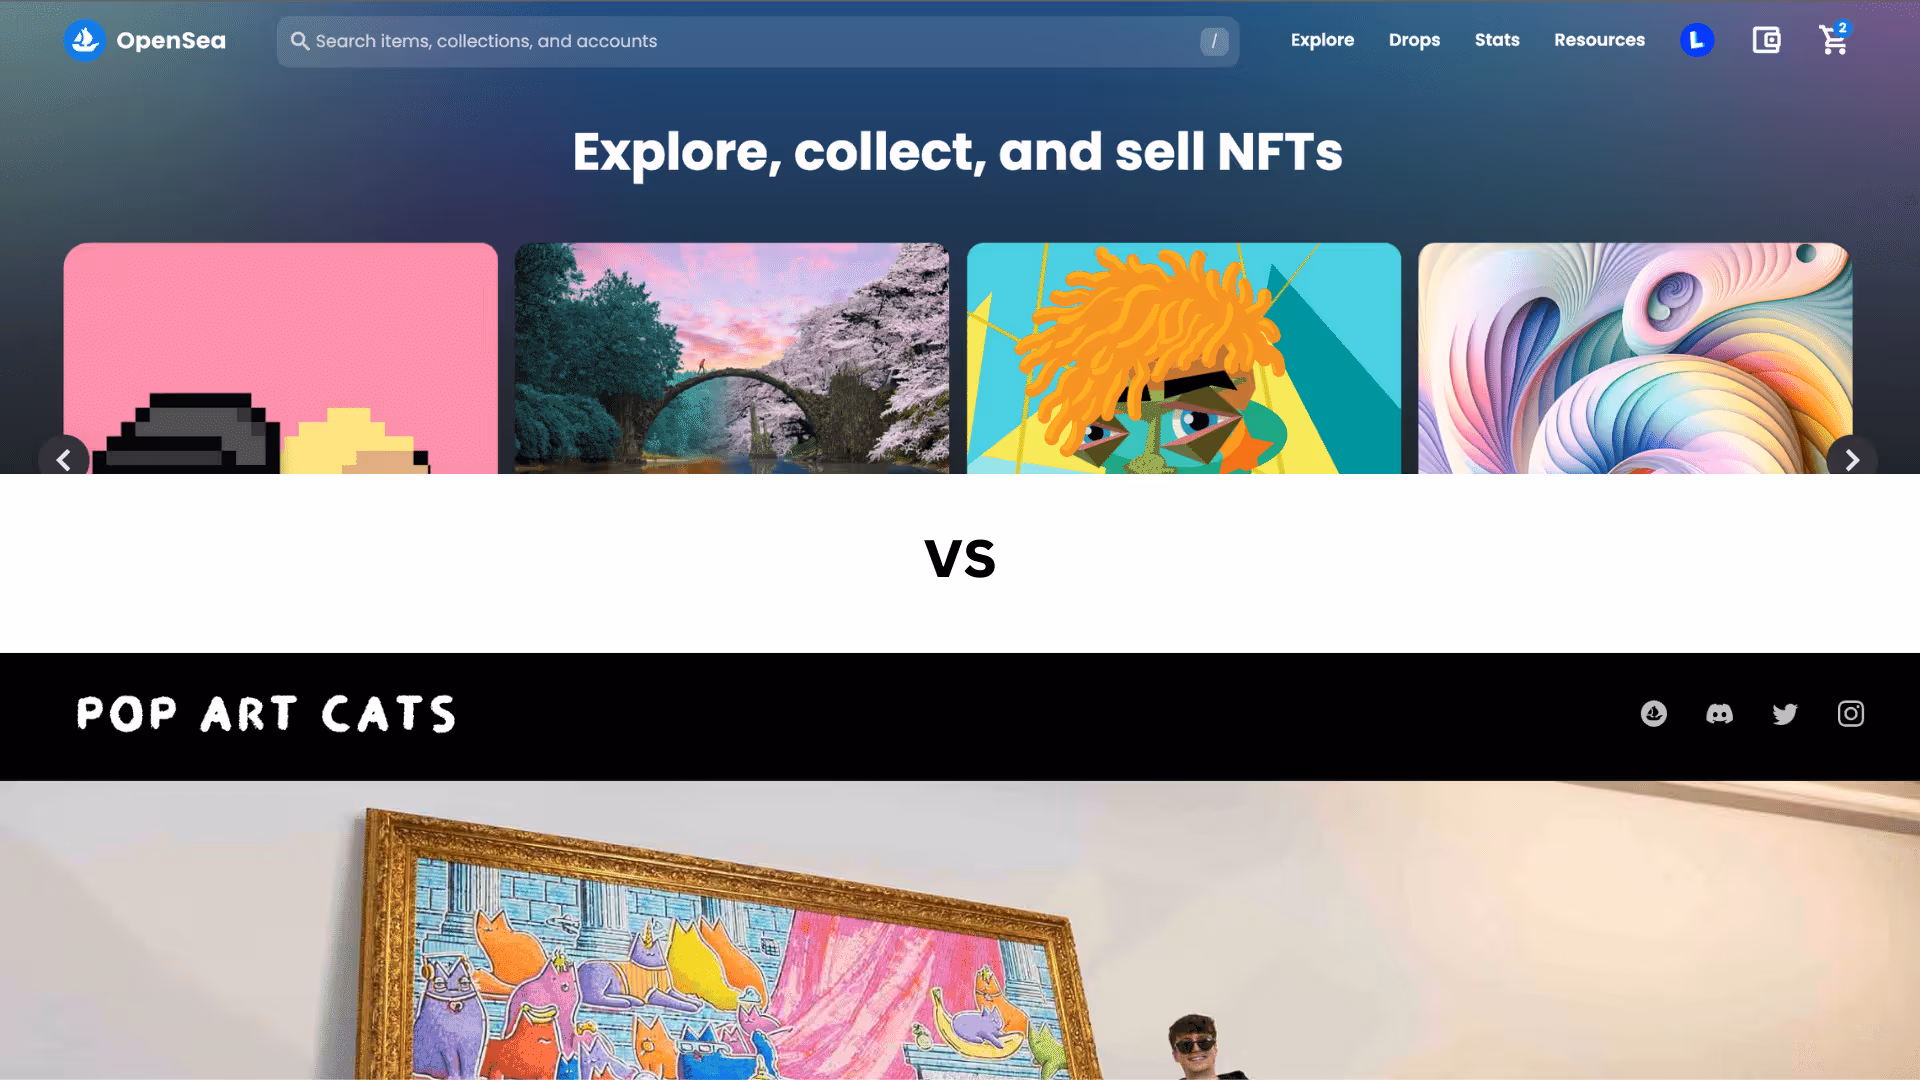
Task: Show next carousel items with right chevron
Action: (1852, 460)
